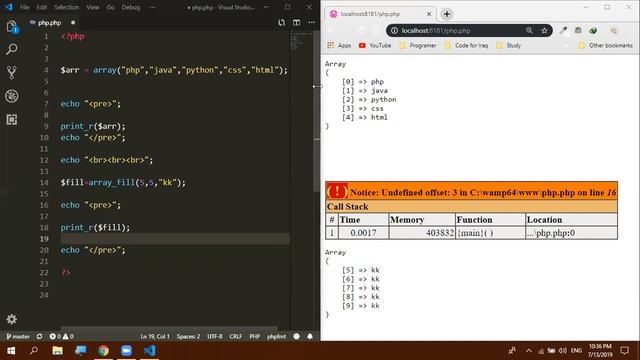640x360 pixels.
Task: Click the {main}( ) function cell
Action: click(x=490, y=233)
